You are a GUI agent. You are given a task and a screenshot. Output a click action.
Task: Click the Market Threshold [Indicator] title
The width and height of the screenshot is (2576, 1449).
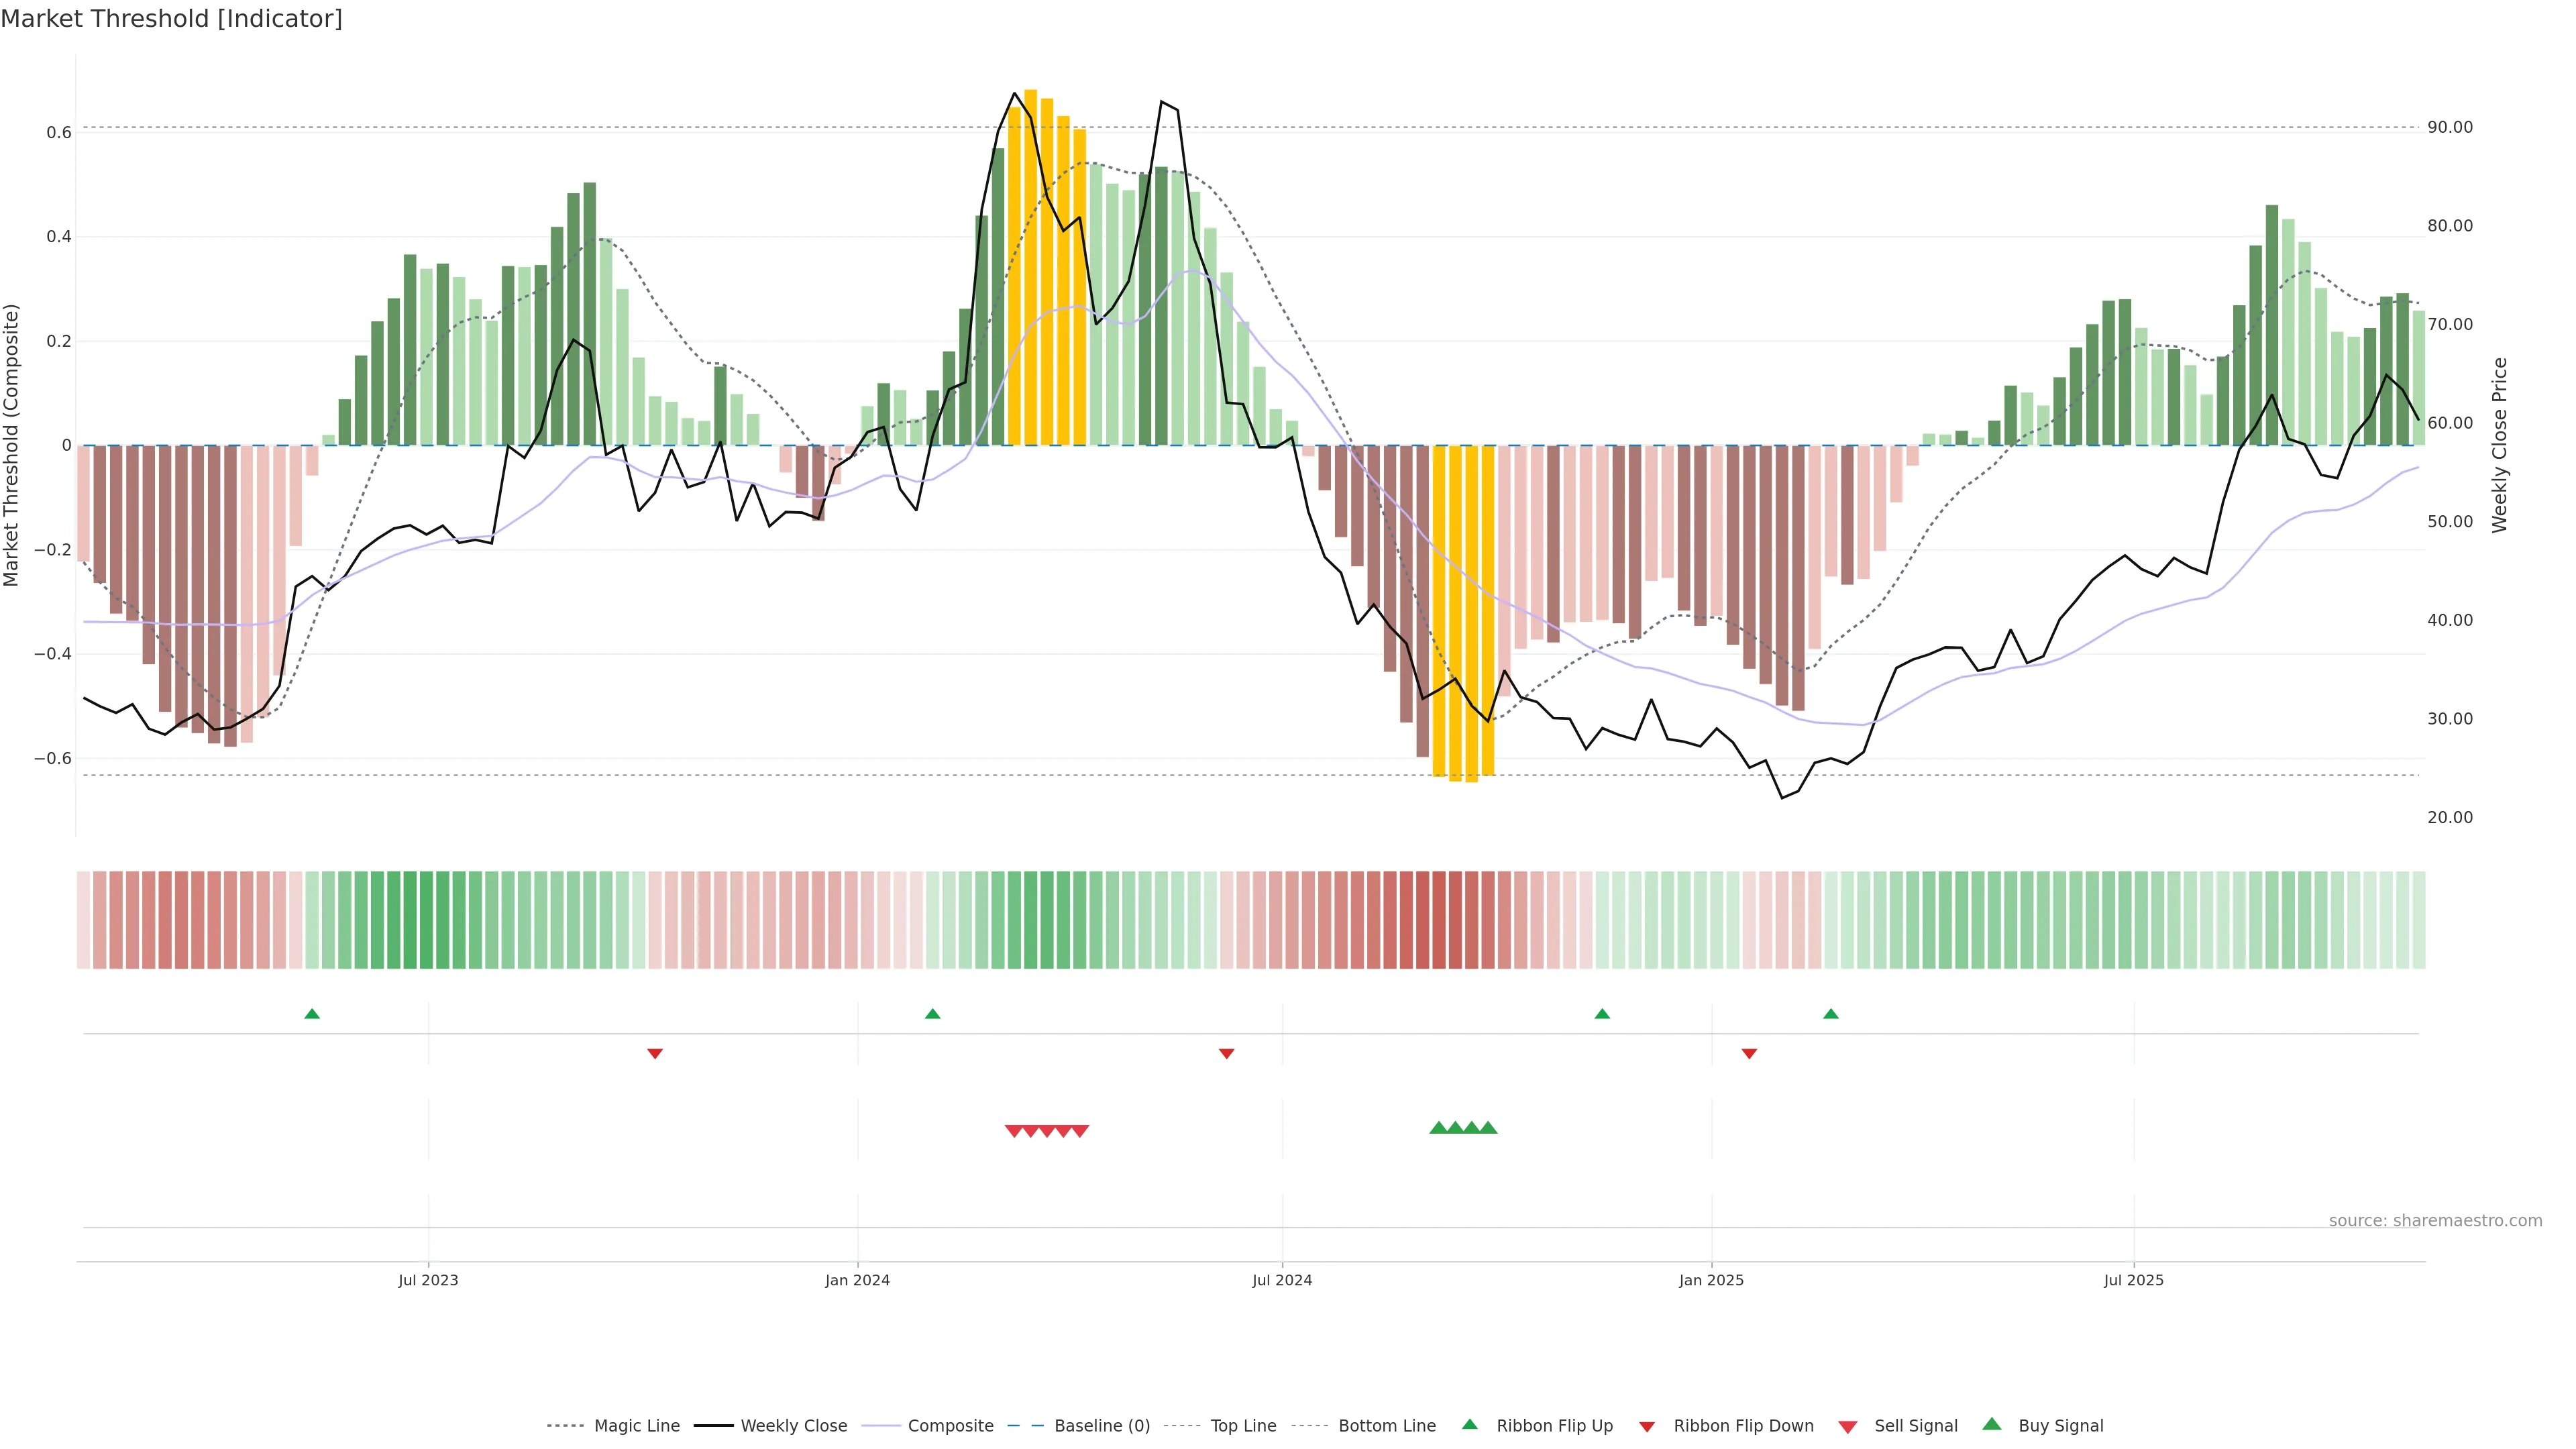(171, 19)
